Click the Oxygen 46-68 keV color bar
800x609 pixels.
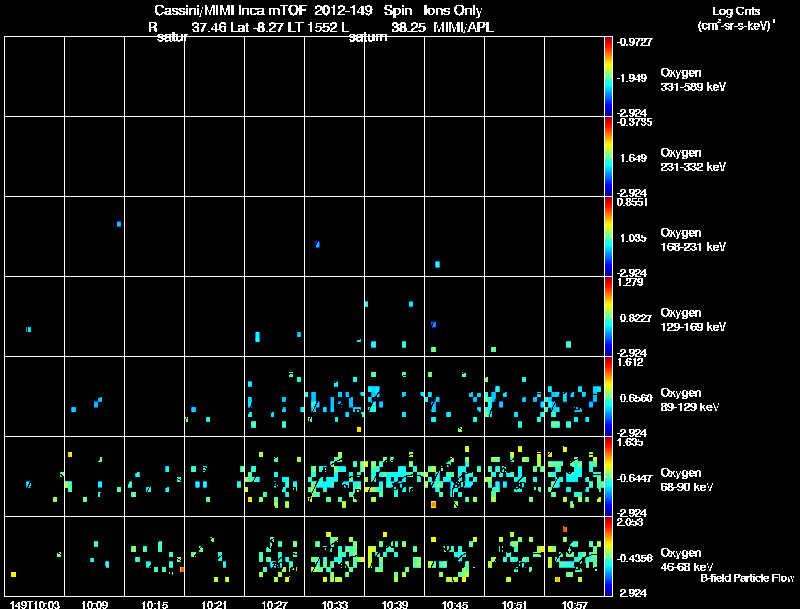(608, 556)
